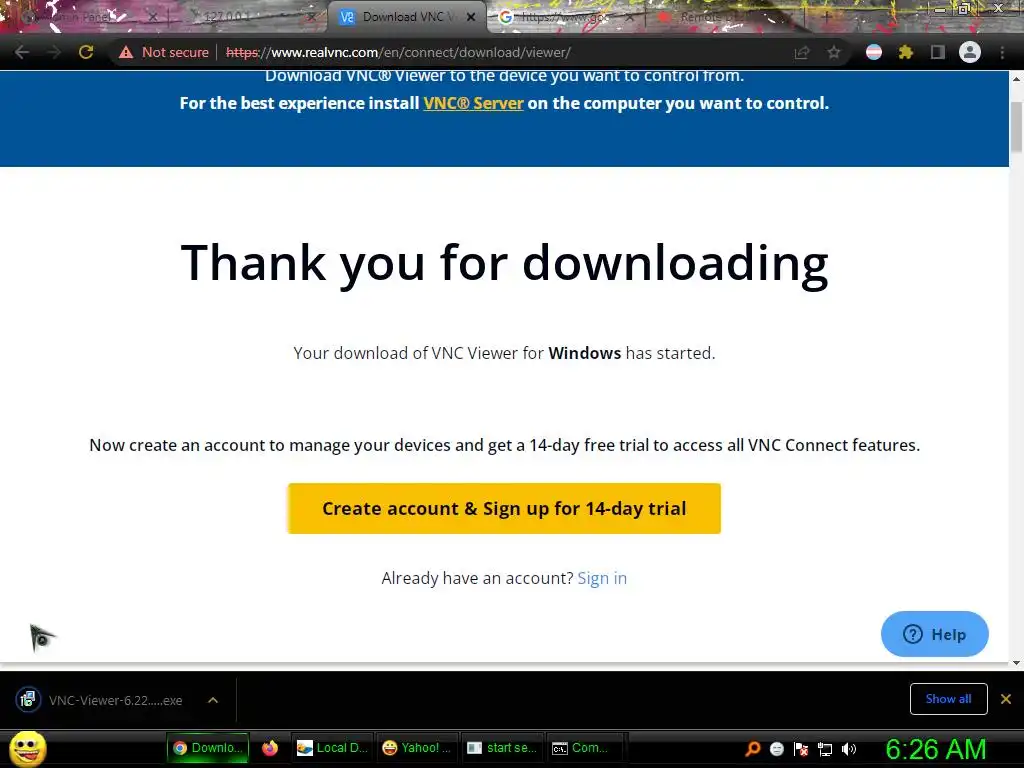The height and width of the screenshot is (768, 1024).
Task: Click the scrollbar up arrow
Action: click(1017, 79)
